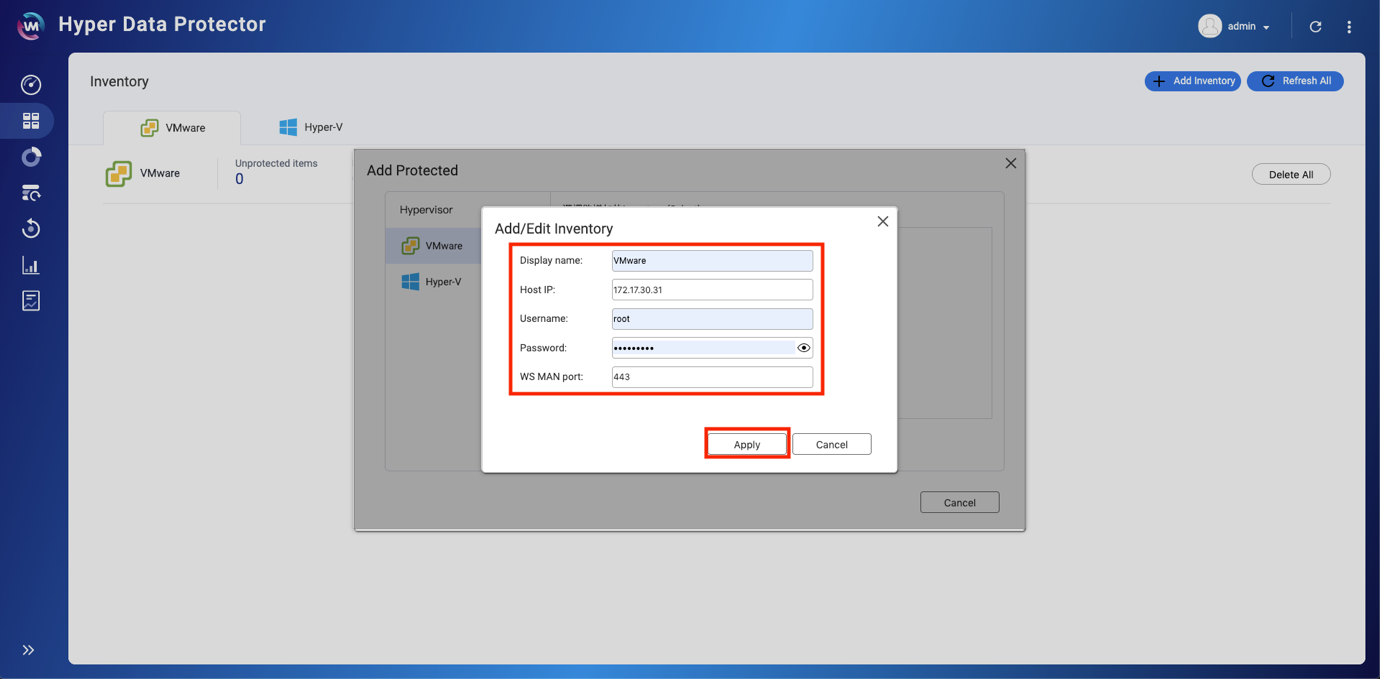Select Hyper-V in the Hypervisor list
Image resolution: width=1380 pixels, height=679 pixels.
coord(432,282)
